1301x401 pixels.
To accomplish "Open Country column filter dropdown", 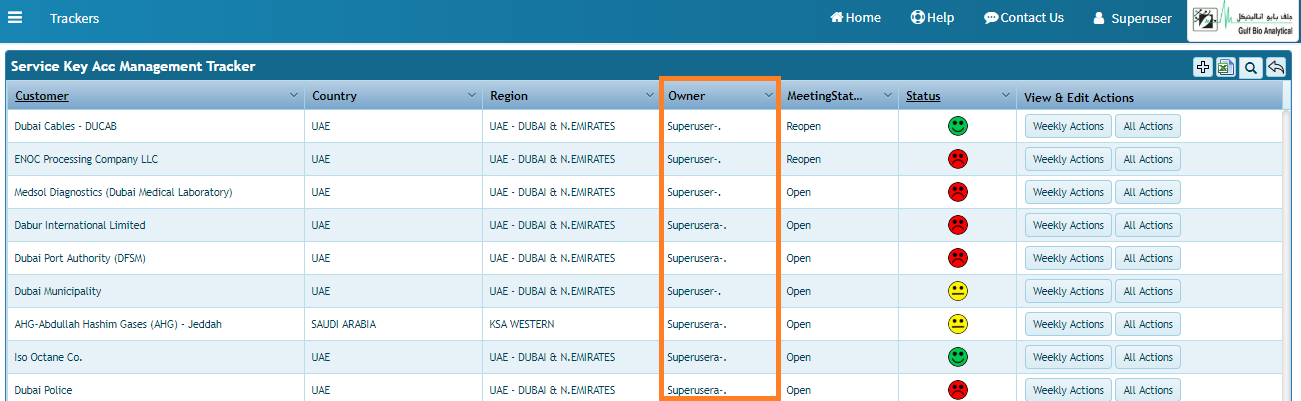I will (x=471, y=96).
